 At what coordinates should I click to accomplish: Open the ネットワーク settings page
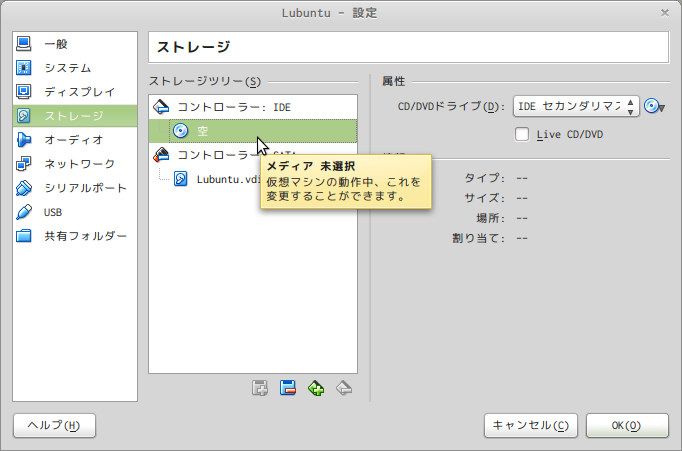point(75,164)
